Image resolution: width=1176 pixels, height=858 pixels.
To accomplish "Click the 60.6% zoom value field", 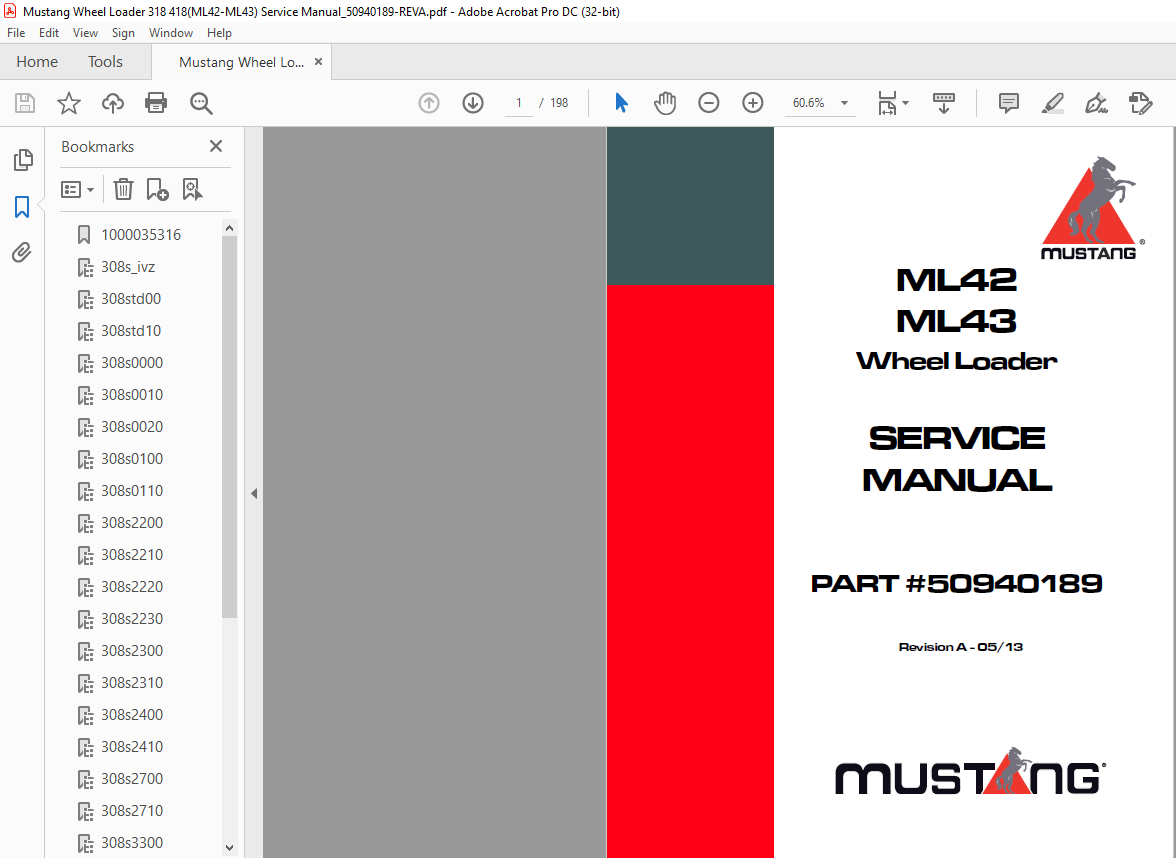I will pos(808,103).
